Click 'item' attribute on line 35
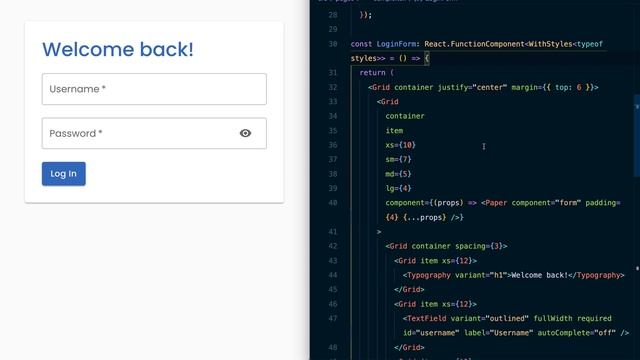Image resolution: width=640 pixels, height=360 pixels. click(x=394, y=131)
